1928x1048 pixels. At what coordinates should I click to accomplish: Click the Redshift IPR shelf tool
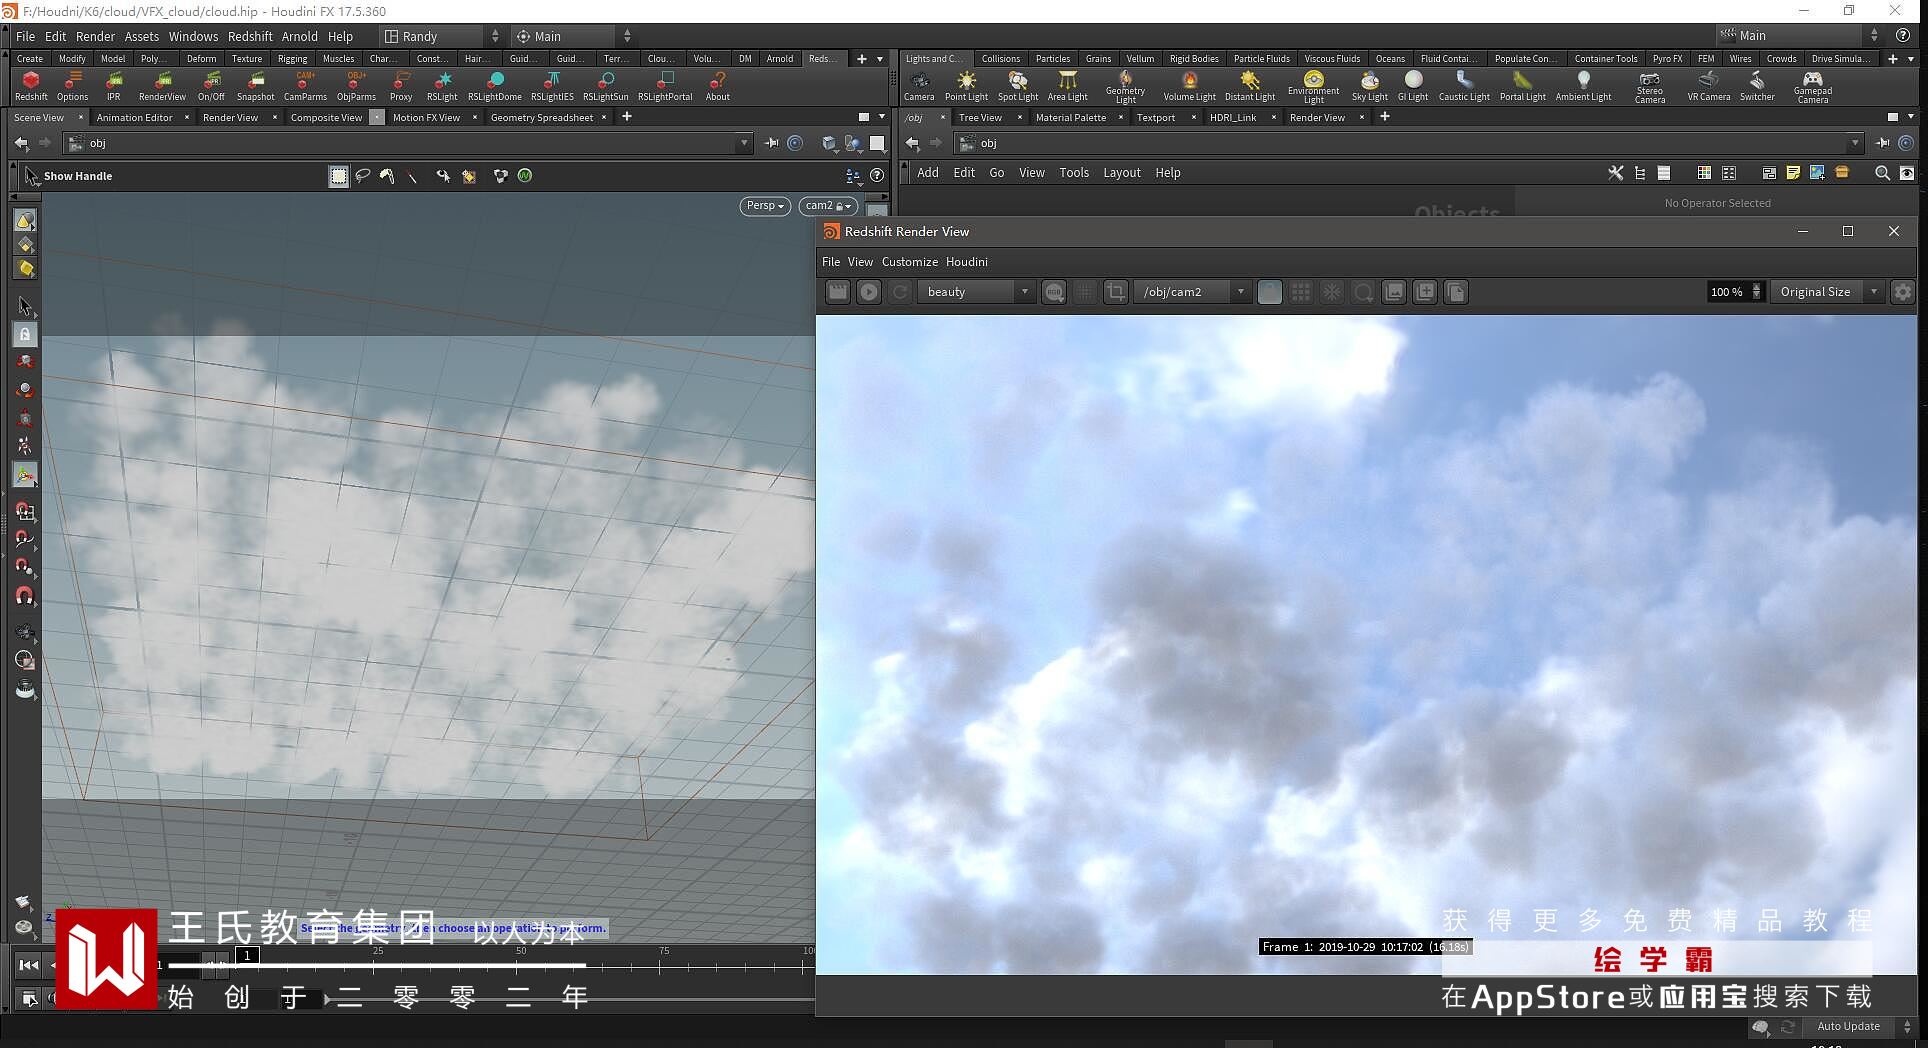tap(114, 86)
